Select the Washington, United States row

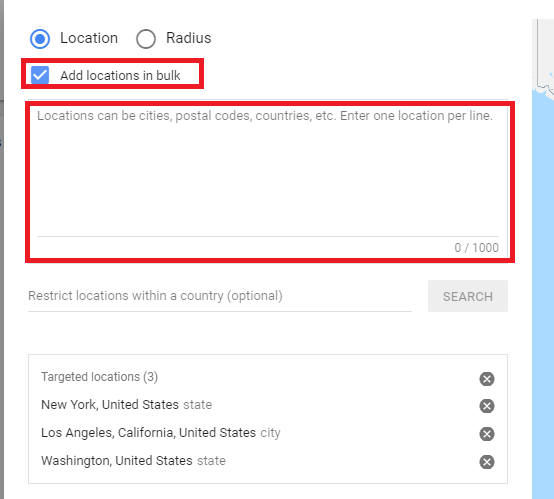tap(268, 461)
